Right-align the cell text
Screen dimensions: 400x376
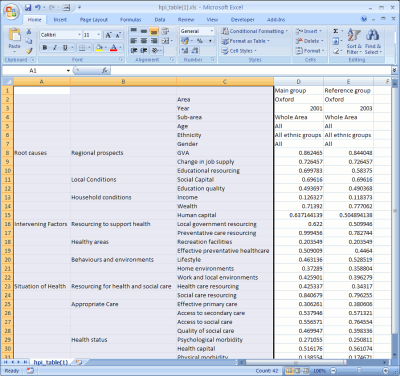coord(154,41)
